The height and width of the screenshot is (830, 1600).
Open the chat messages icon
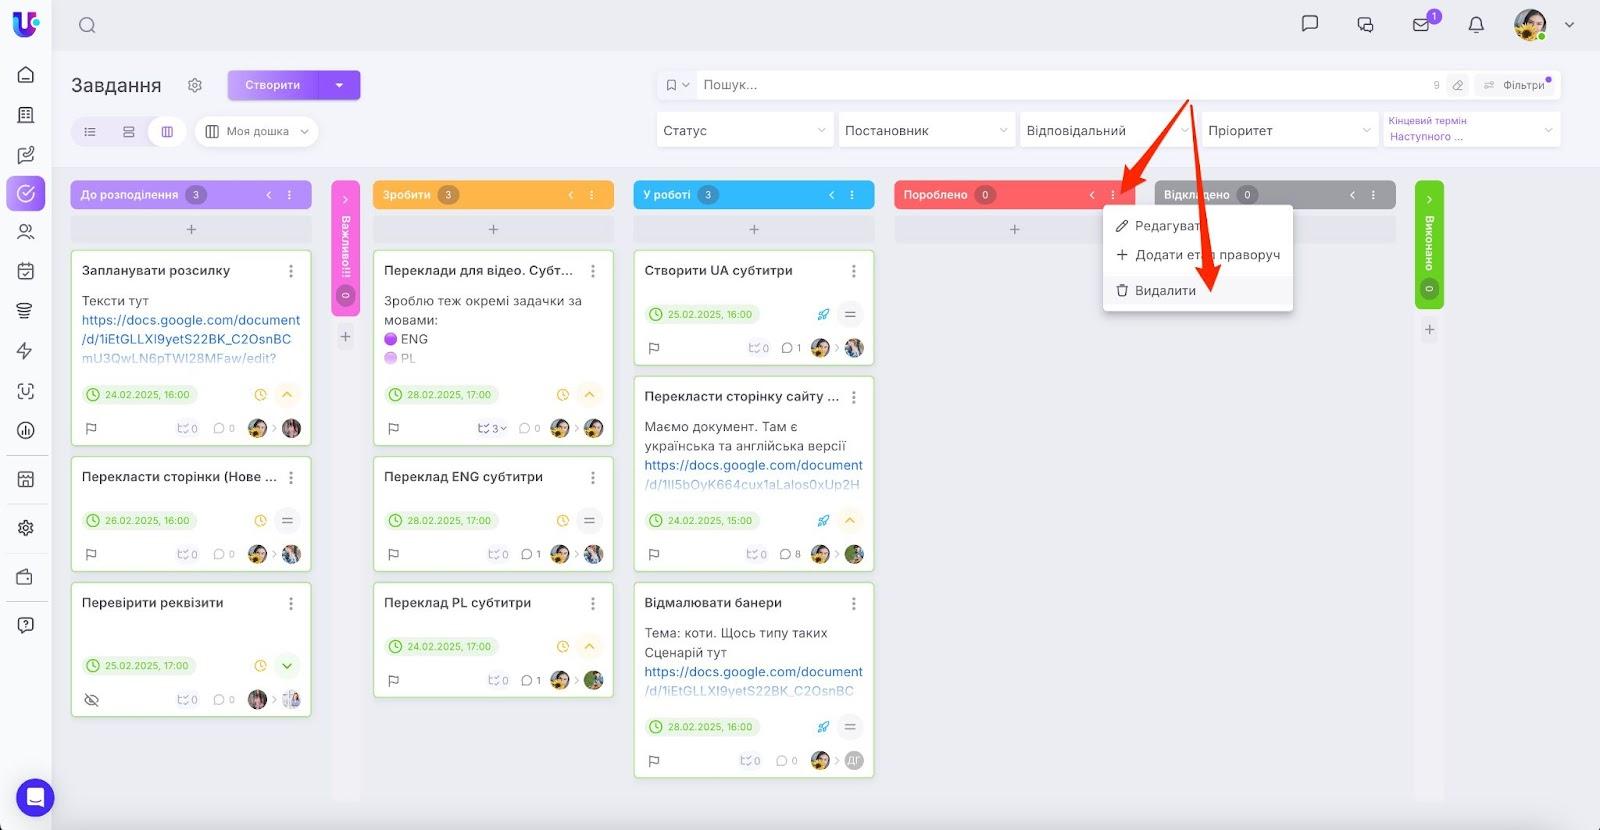[x=1309, y=24]
